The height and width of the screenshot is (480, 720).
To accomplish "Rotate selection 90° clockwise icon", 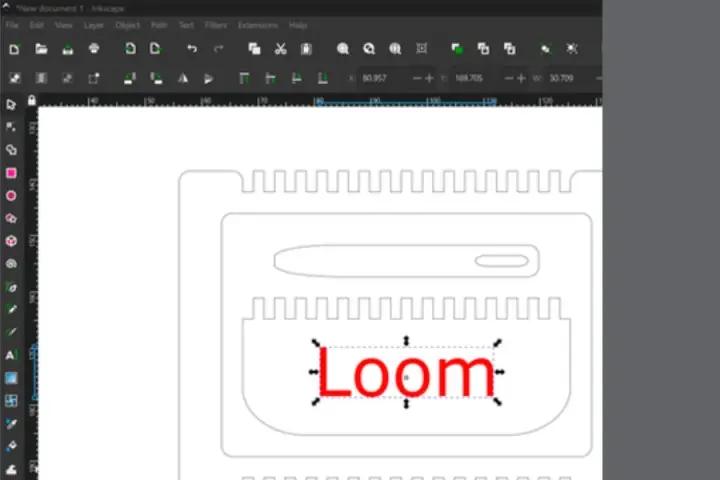I will pos(156,78).
